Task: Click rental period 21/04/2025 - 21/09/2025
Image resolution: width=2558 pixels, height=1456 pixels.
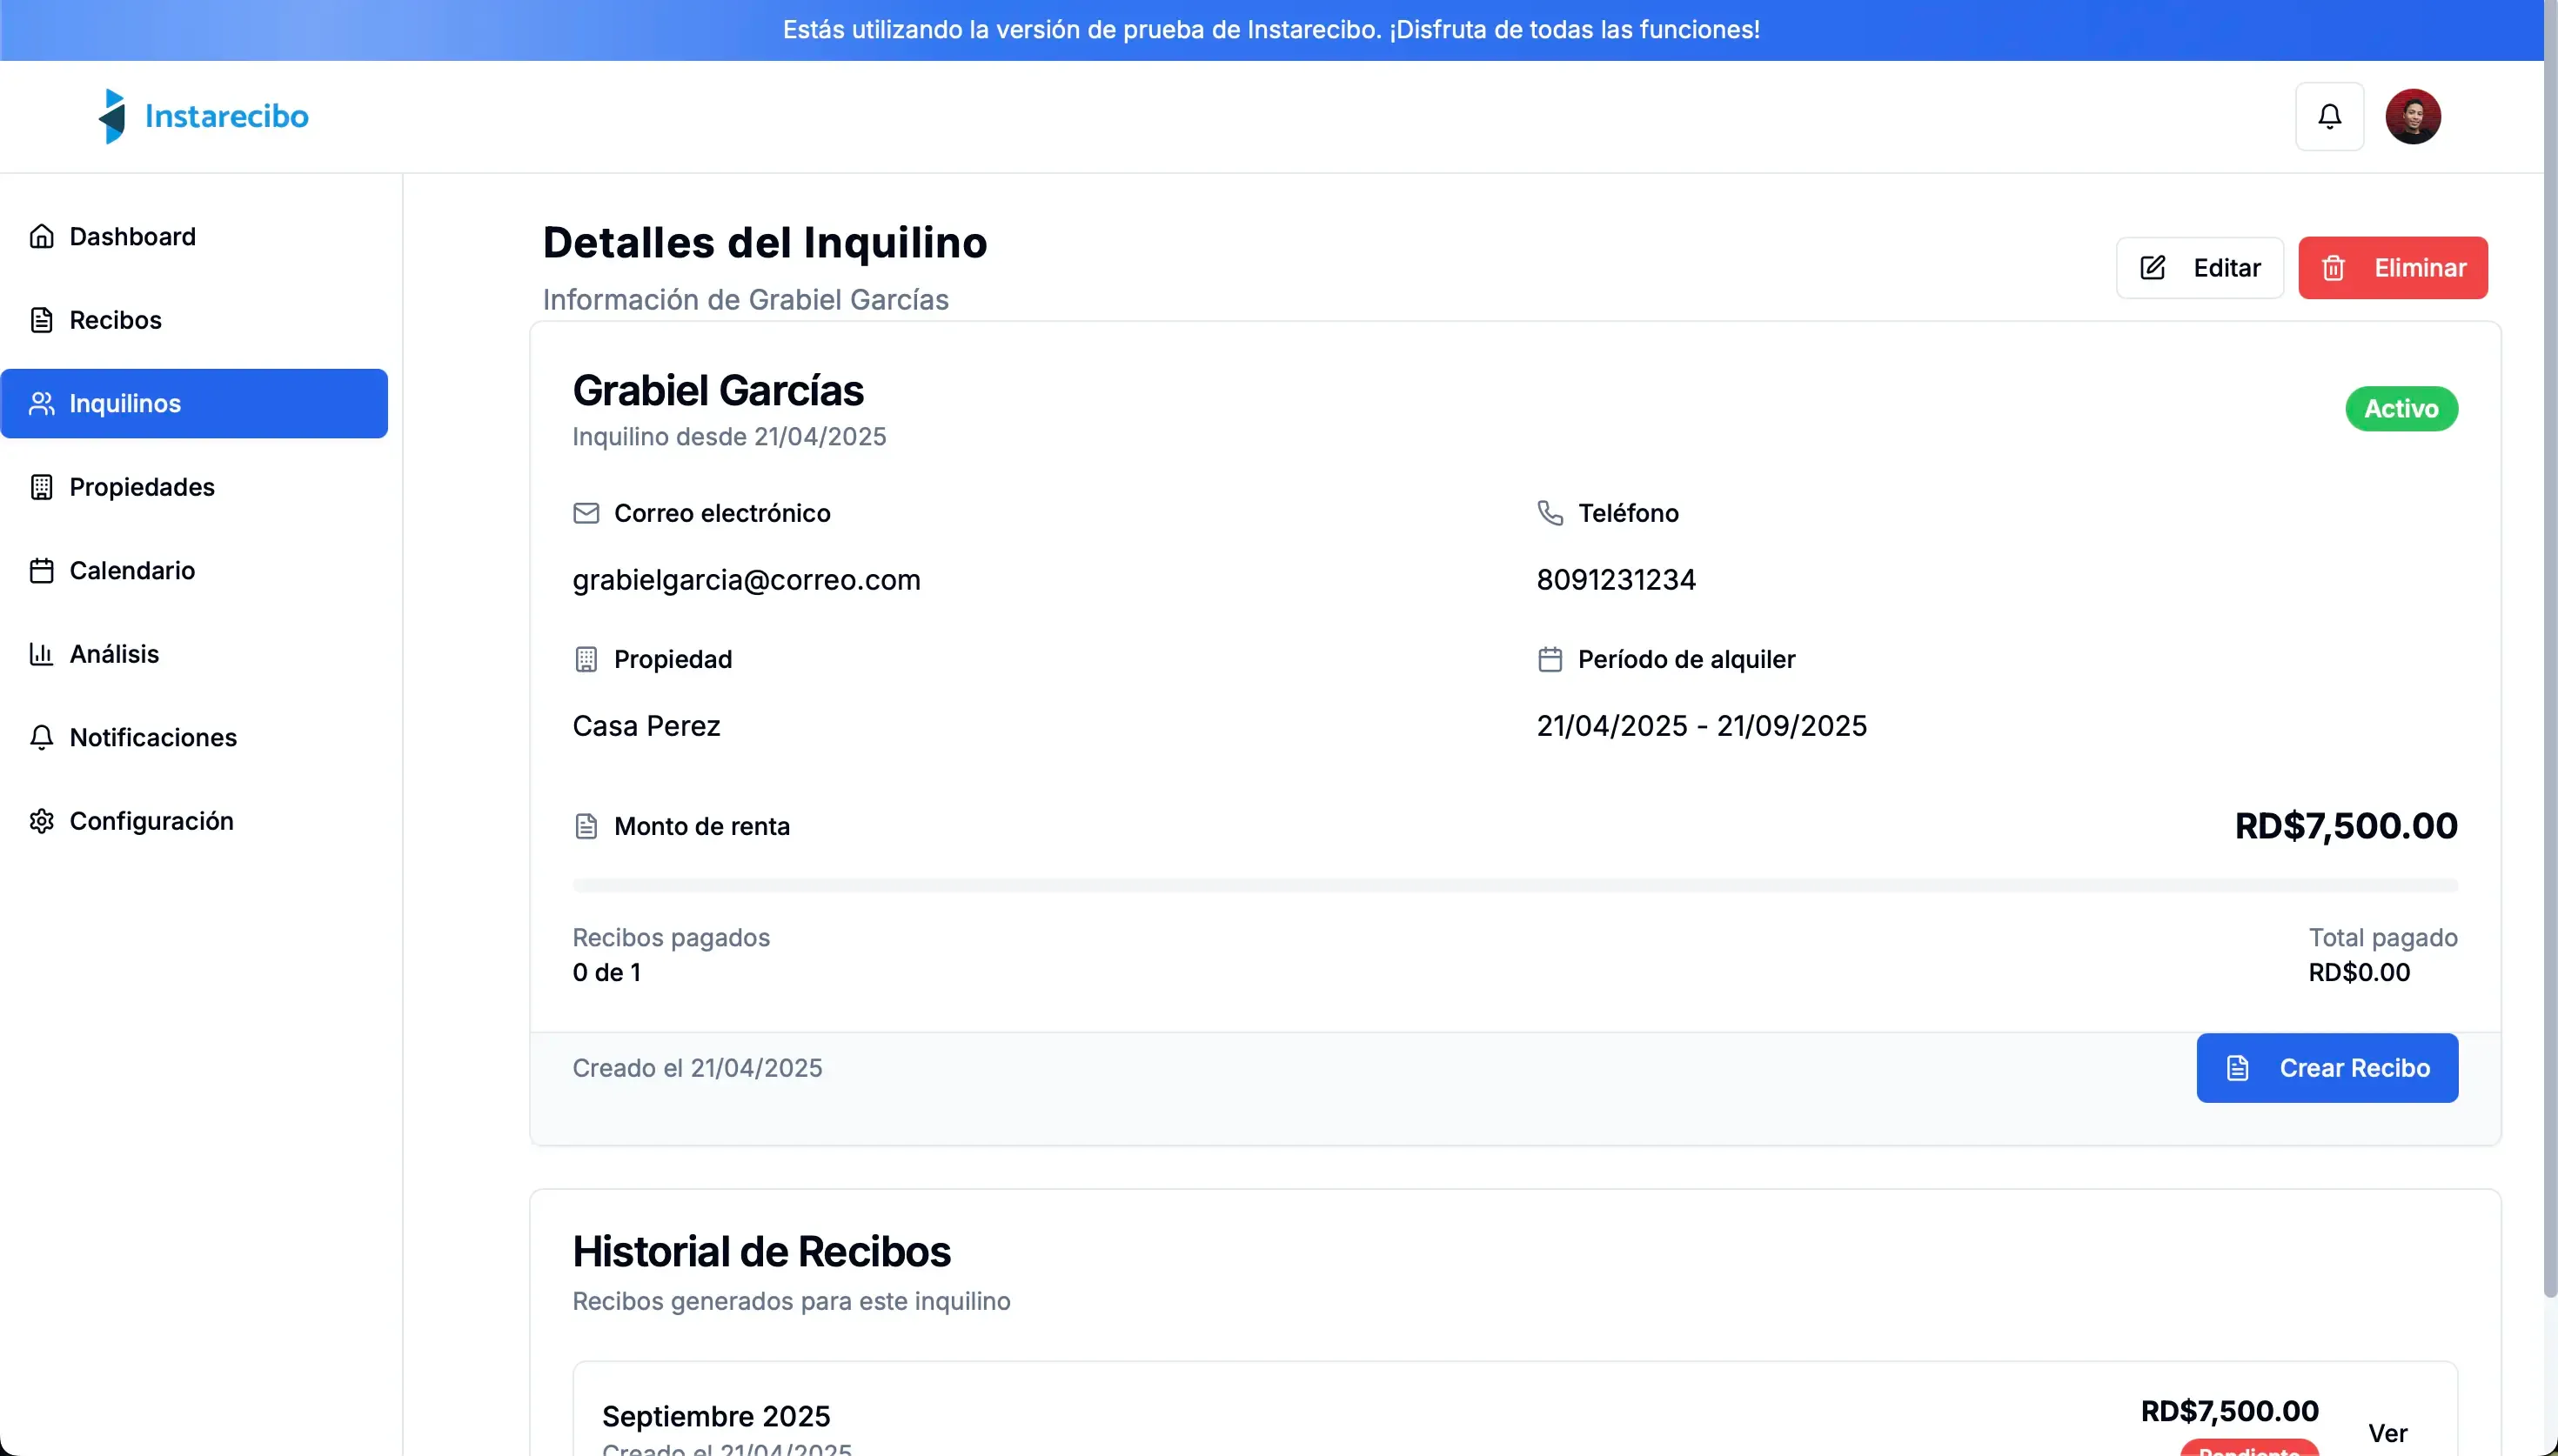Action: 1701,726
